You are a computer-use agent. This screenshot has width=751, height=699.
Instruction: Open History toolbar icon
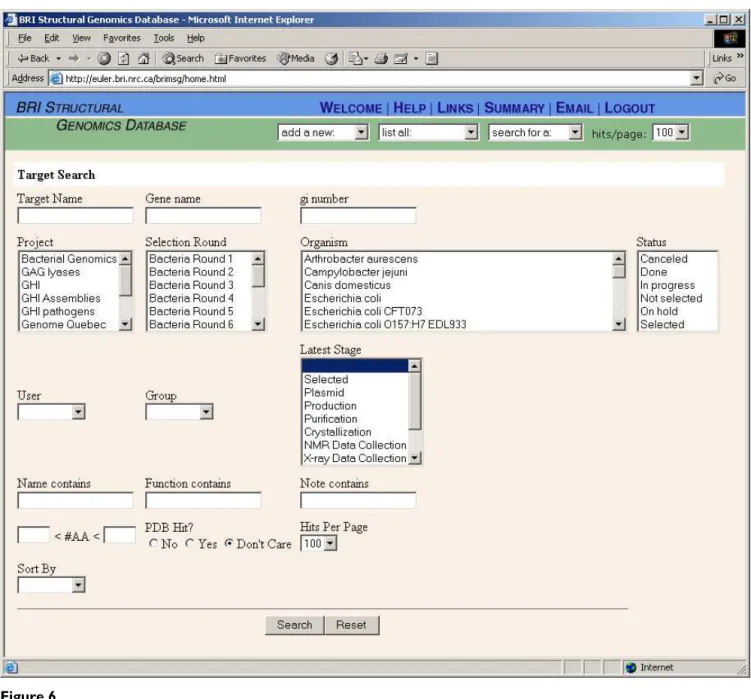pyautogui.click(x=331, y=58)
